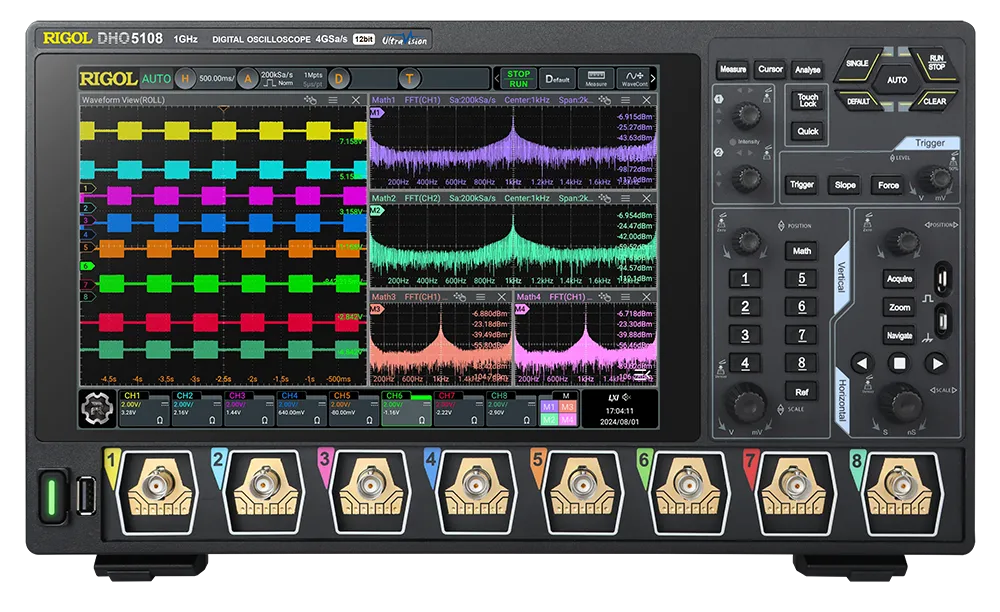Click the hardware Cursor key
The height and width of the screenshot is (612, 1000).
[770, 69]
